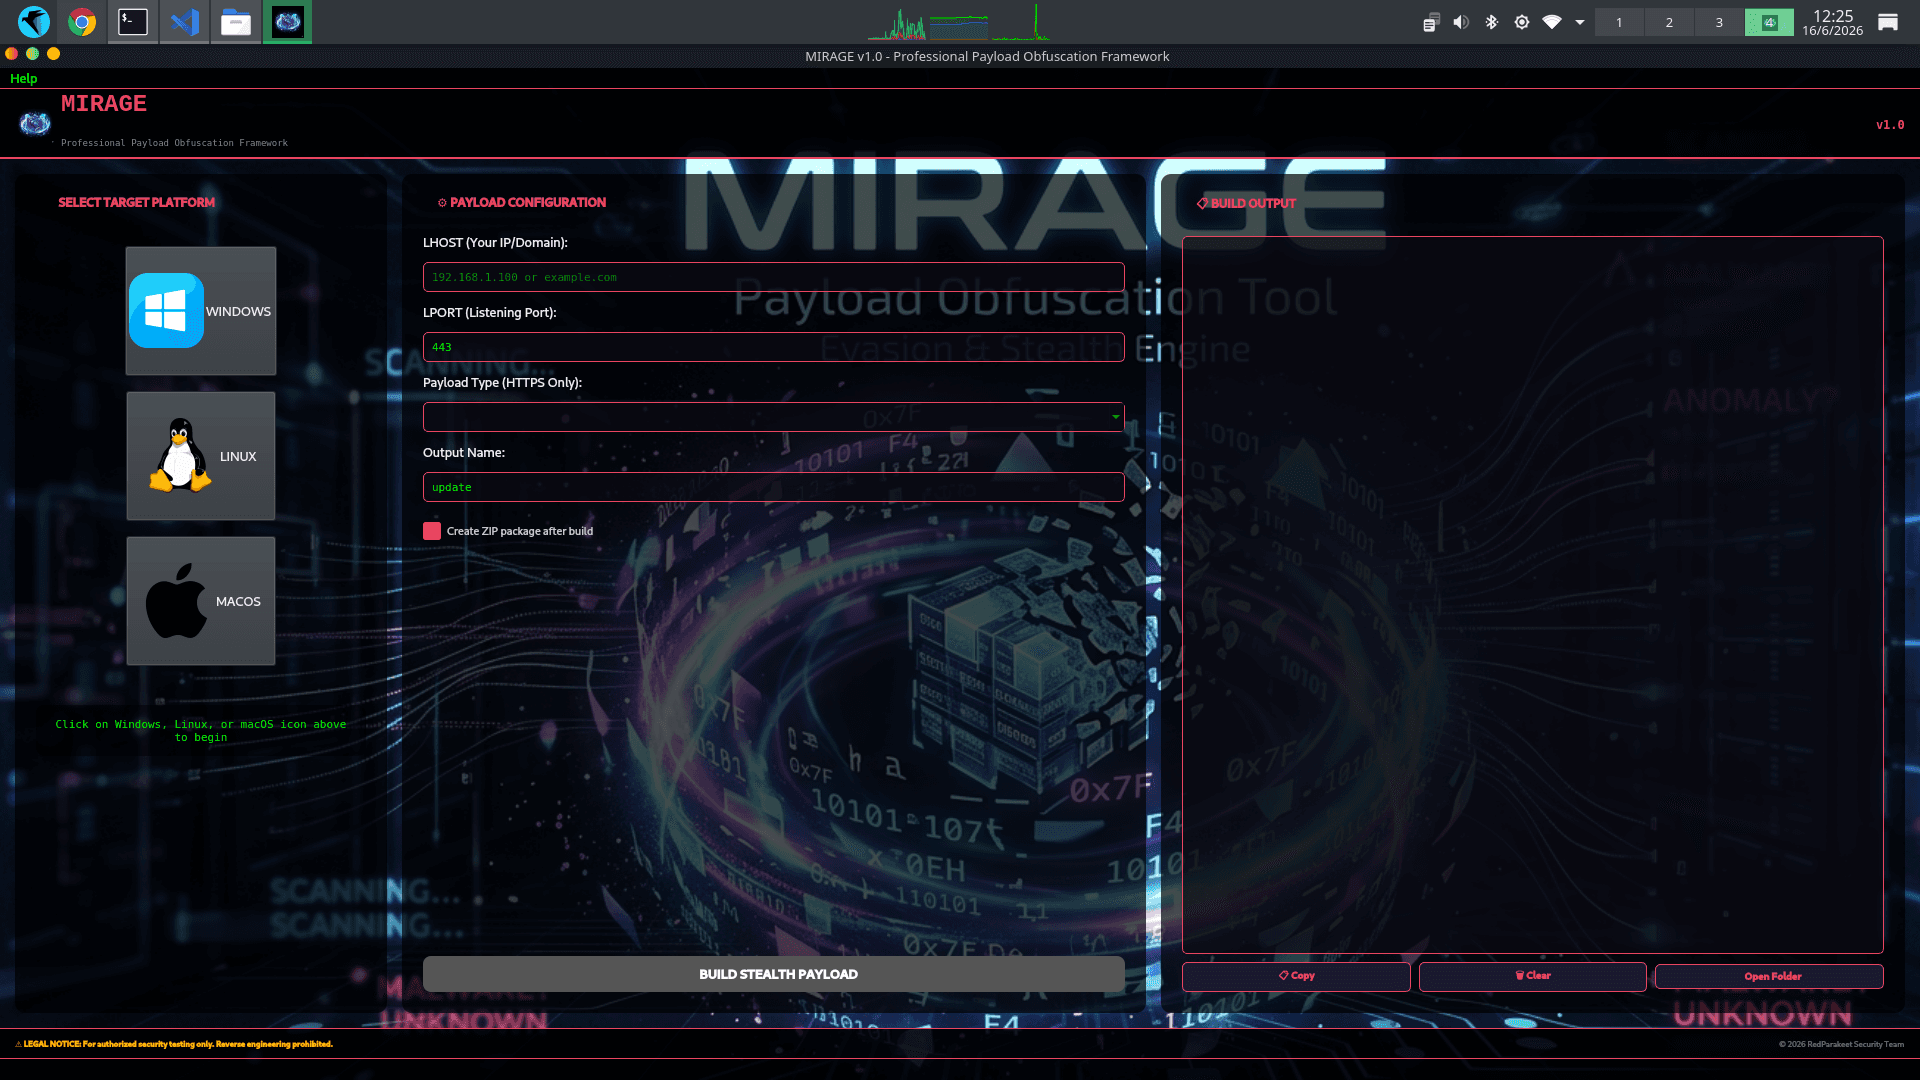Image resolution: width=1920 pixels, height=1080 pixels.
Task: Open the Kali application menu icon
Action: click(34, 22)
